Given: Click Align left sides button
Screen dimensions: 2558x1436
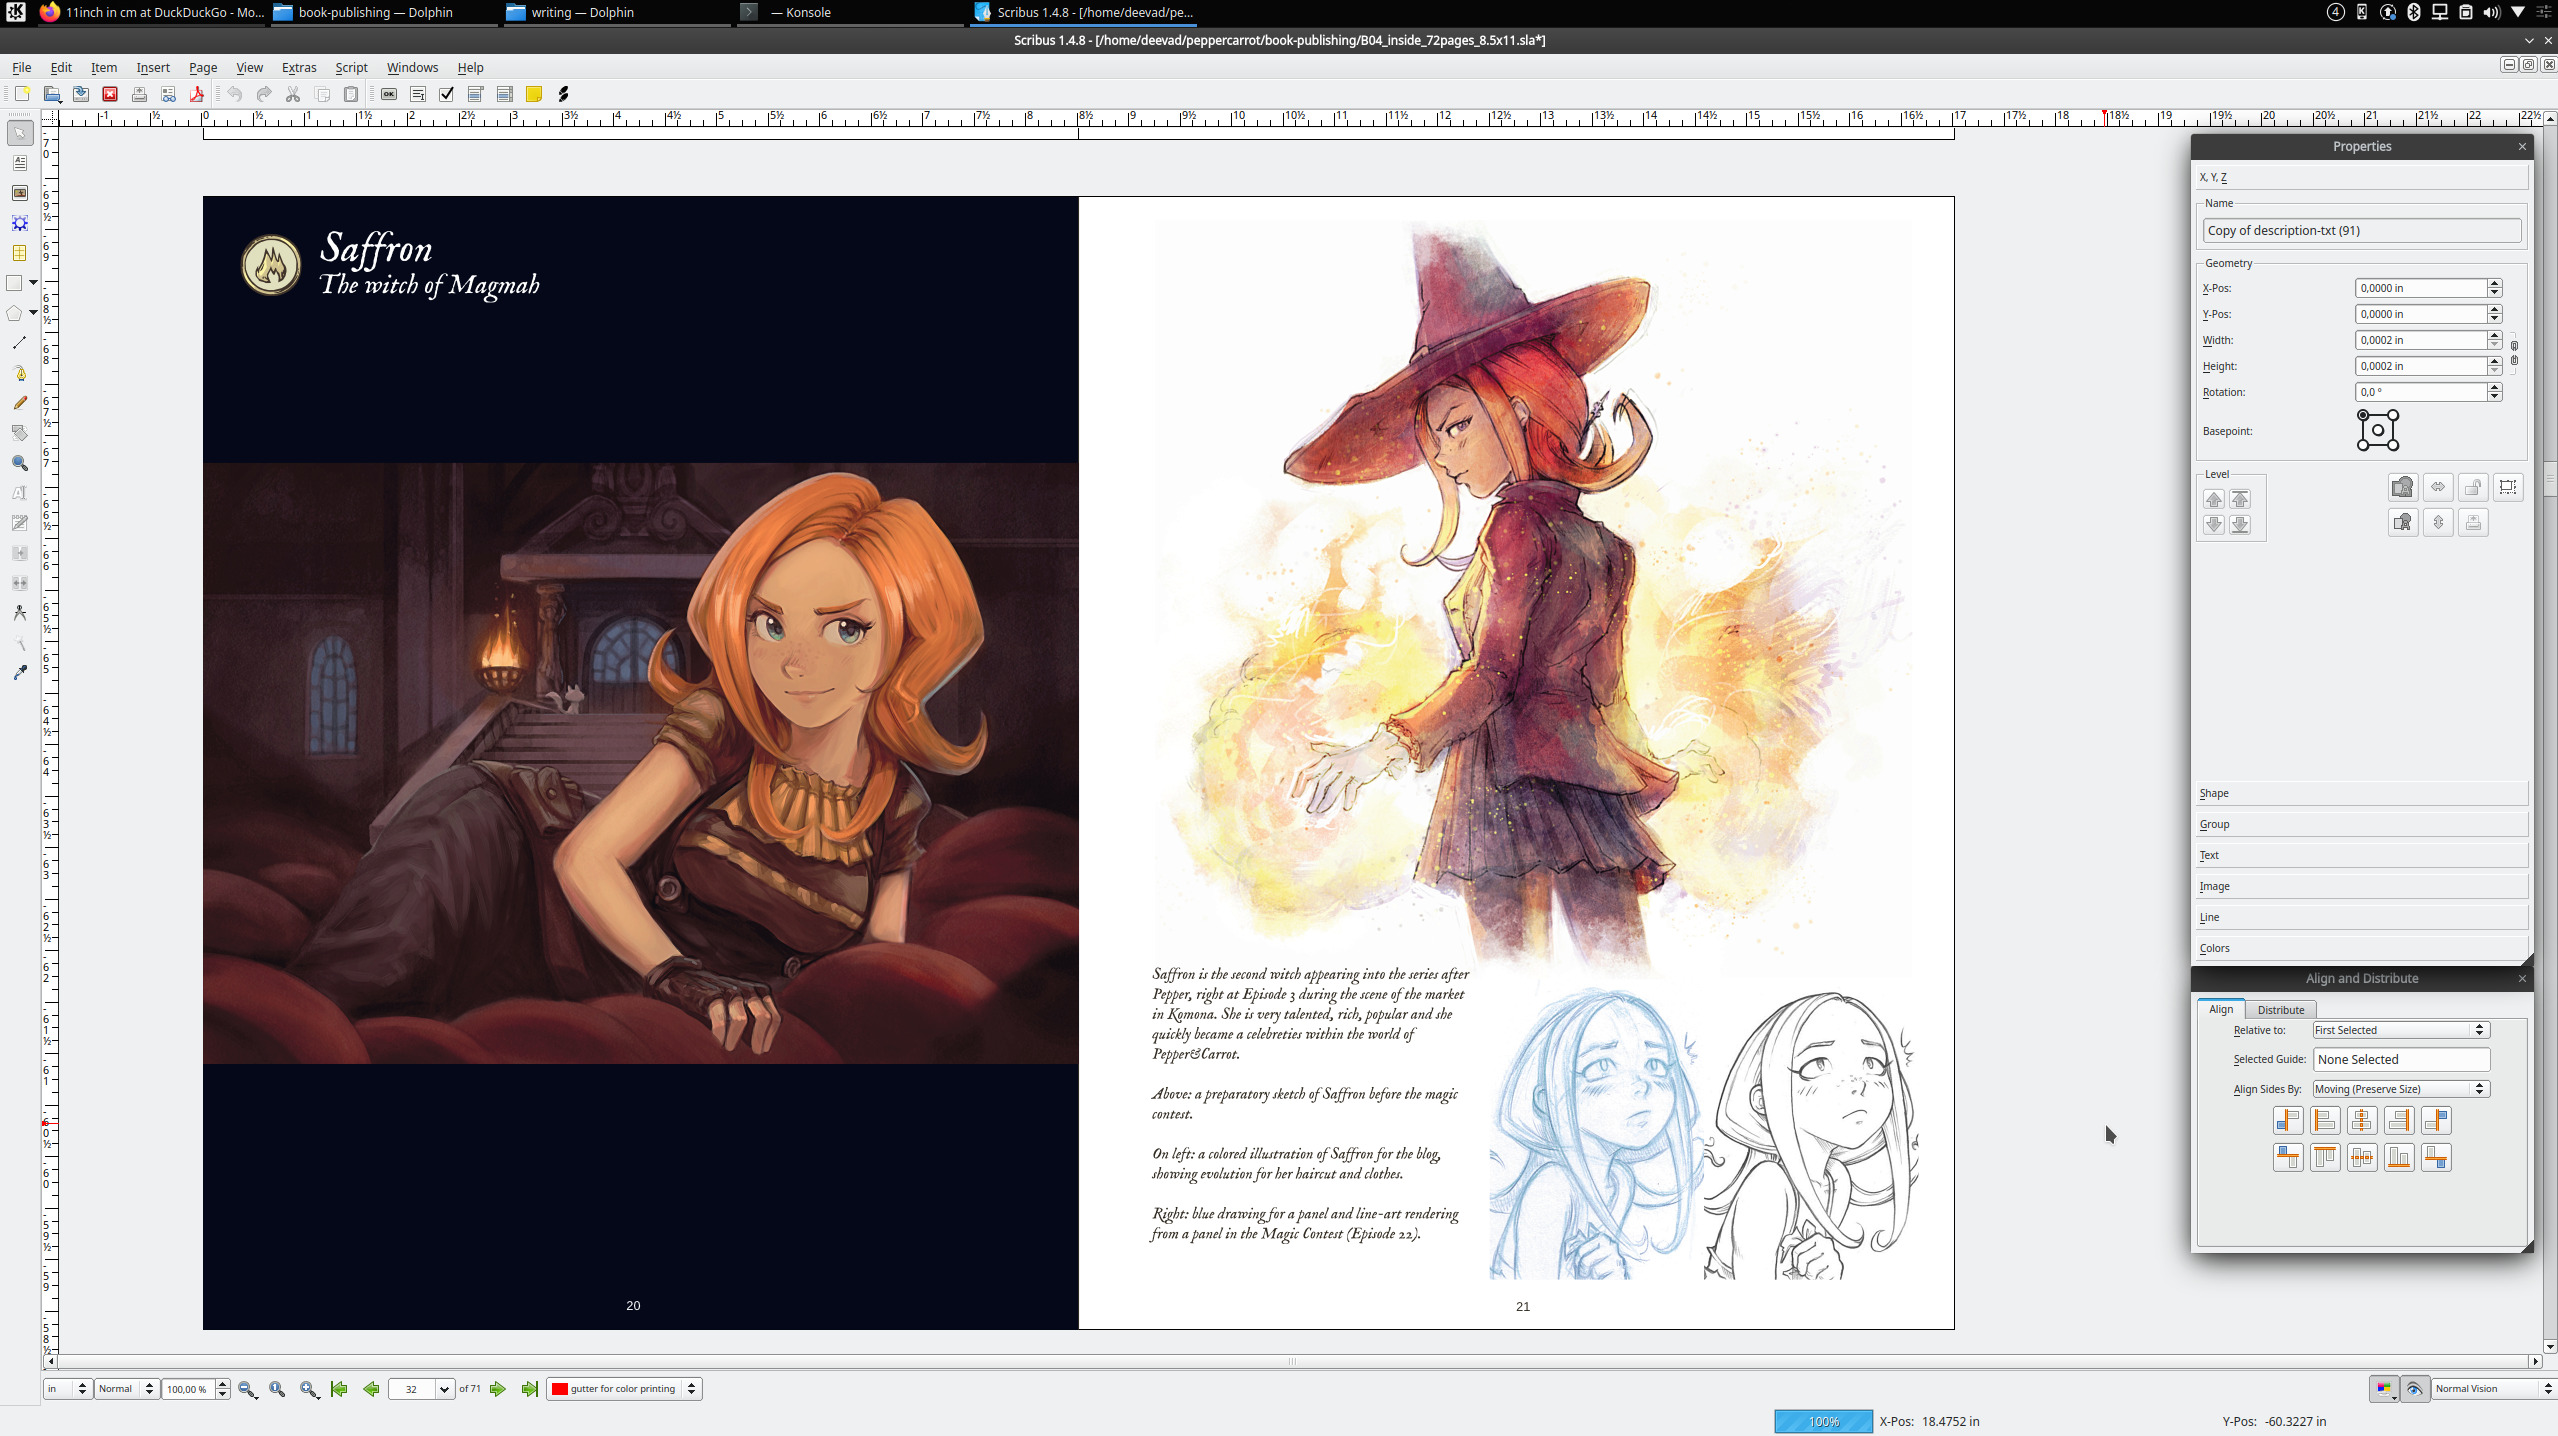Looking at the screenshot, I should [2325, 1121].
